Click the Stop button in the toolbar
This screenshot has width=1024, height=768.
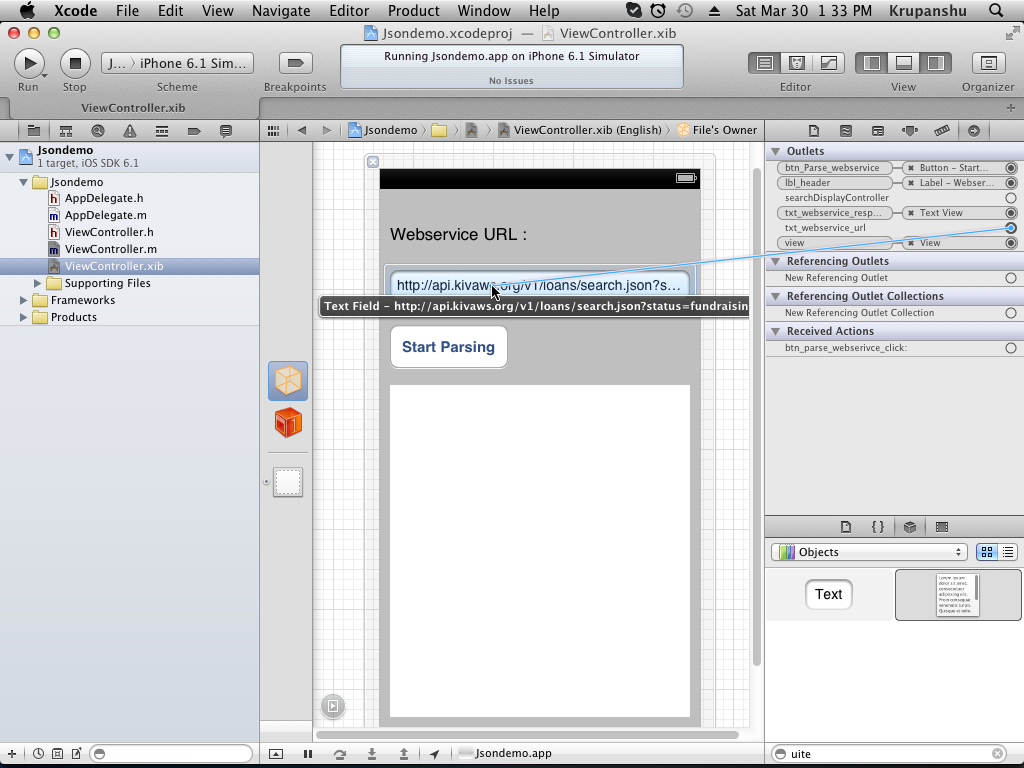[x=74, y=63]
